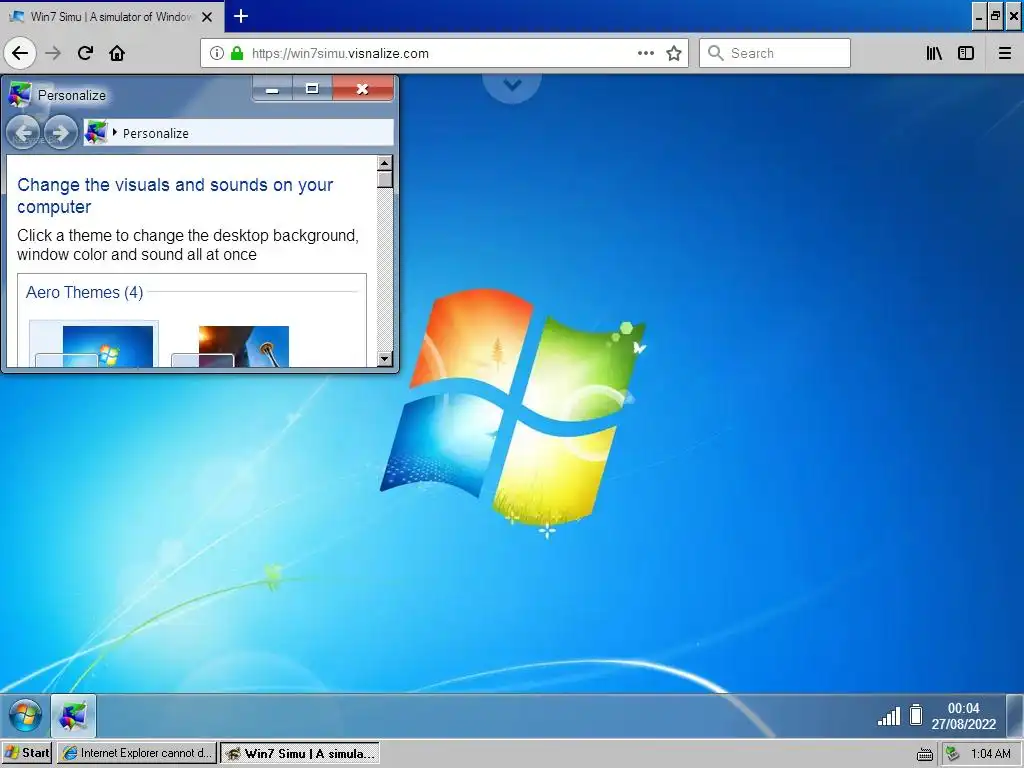Go to the Firefox home page
This screenshot has width=1024, height=768.
[117, 53]
